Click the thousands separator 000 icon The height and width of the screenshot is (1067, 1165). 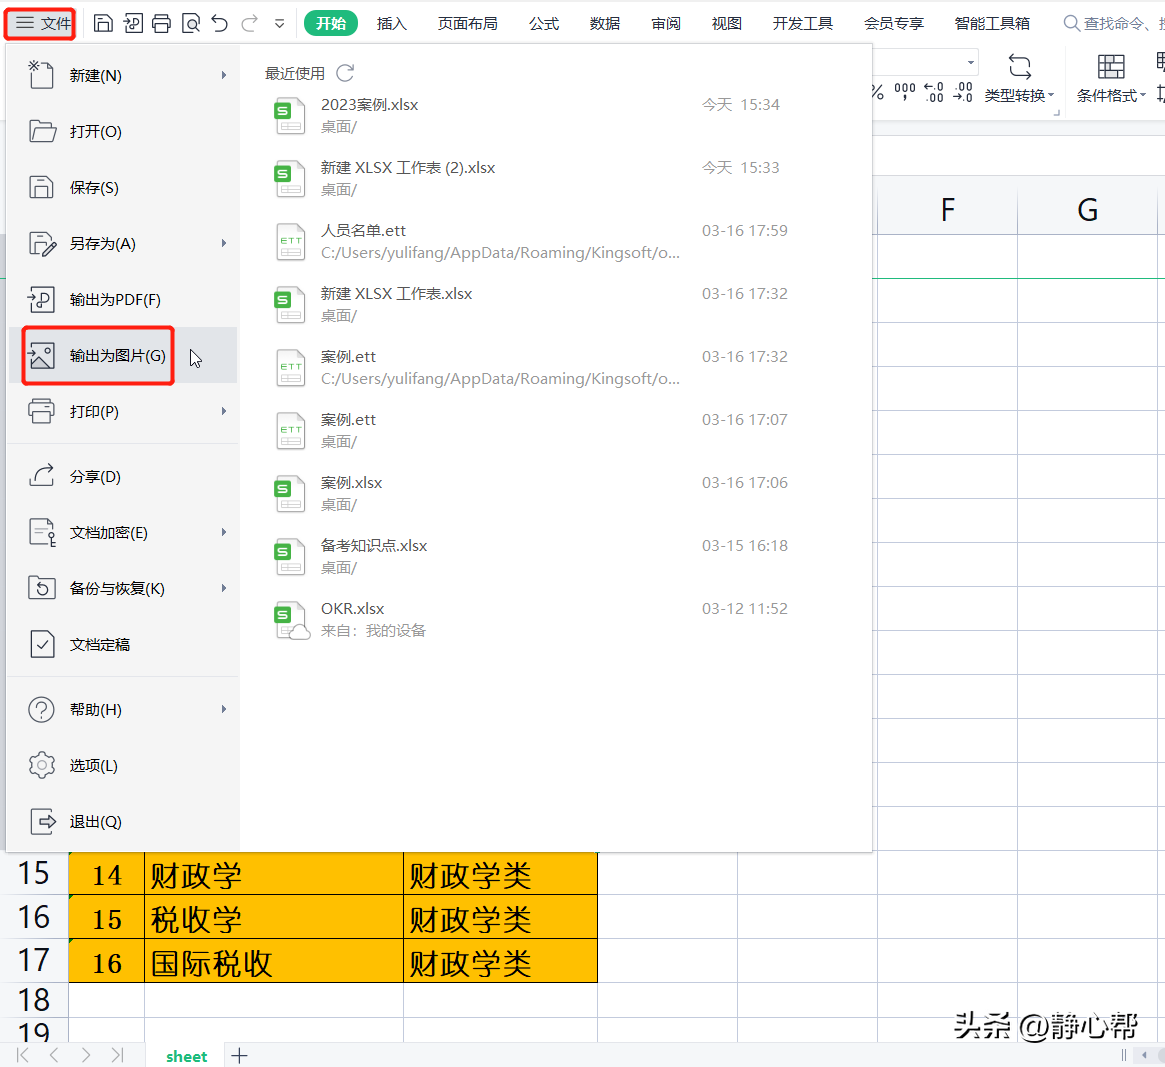[x=905, y=92]
